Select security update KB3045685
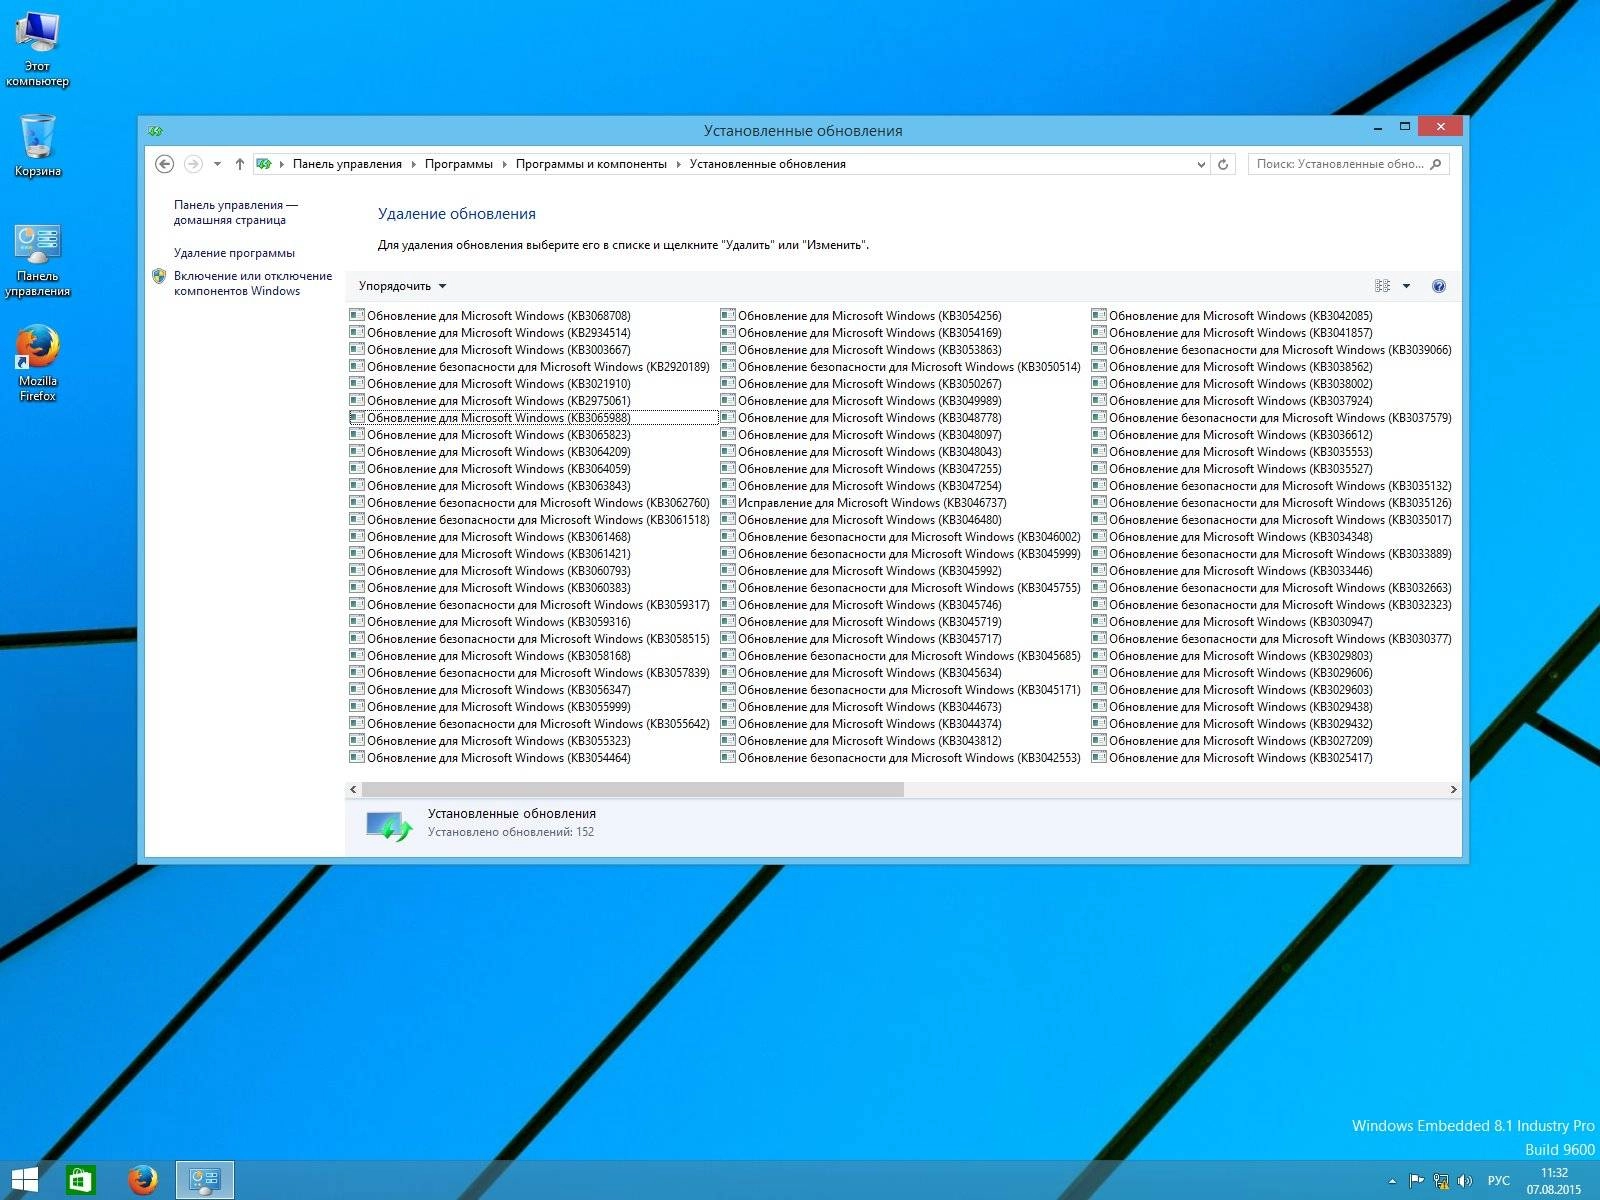This screenshot has width=1600, height=1200. tap(900, 656)
